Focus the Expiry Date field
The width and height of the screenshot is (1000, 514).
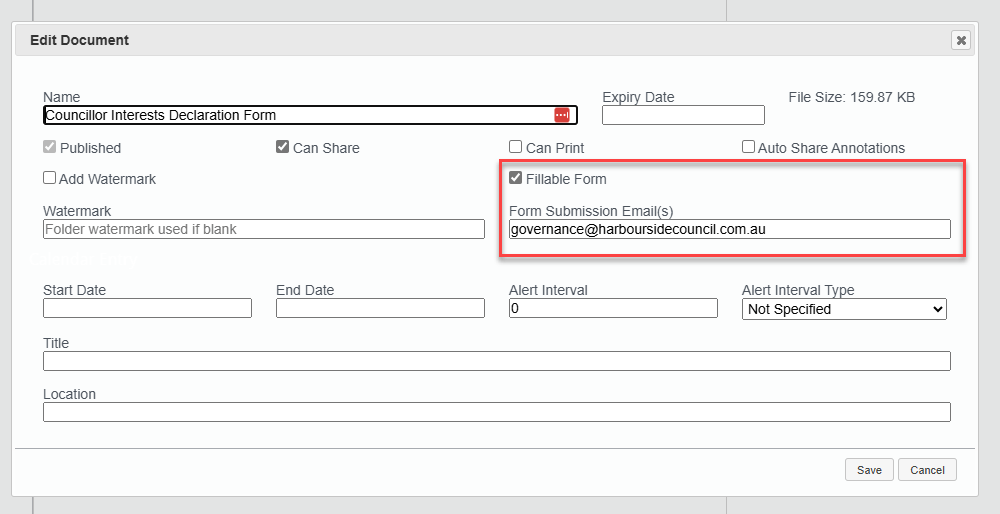tap(683, 115)
